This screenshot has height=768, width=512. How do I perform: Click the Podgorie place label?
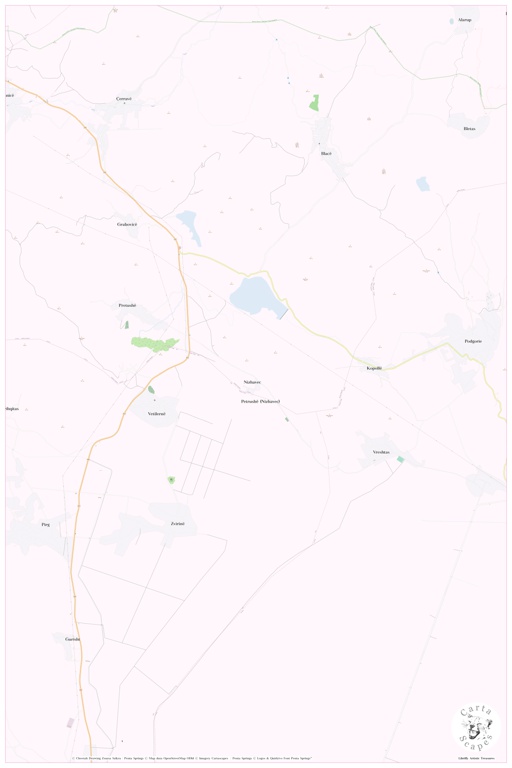click(x=473, y=341)
